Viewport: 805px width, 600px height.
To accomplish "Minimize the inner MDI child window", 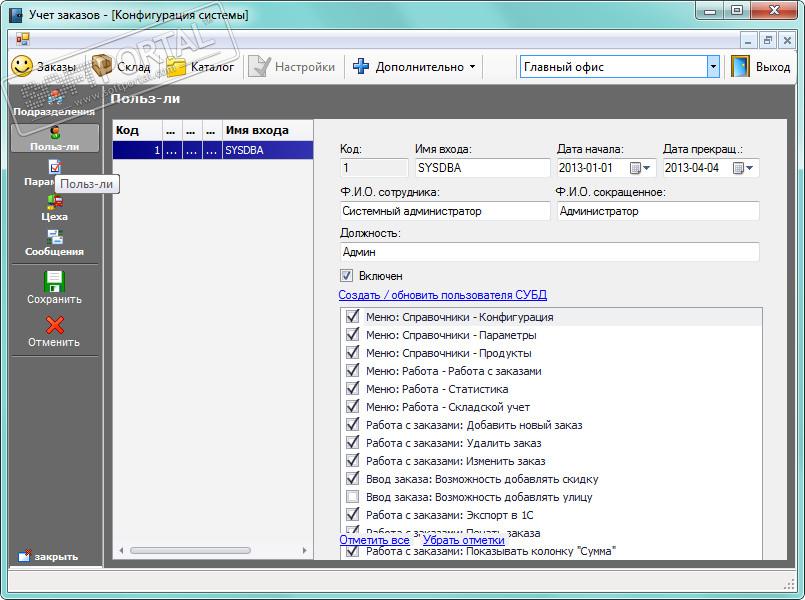I will coord(748,40).
